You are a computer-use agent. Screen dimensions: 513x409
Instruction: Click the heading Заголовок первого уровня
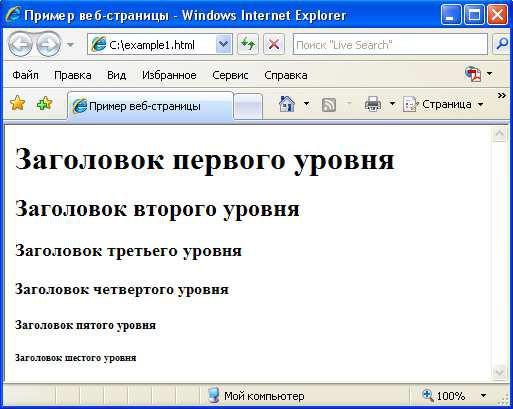click(x=205, y=161)
